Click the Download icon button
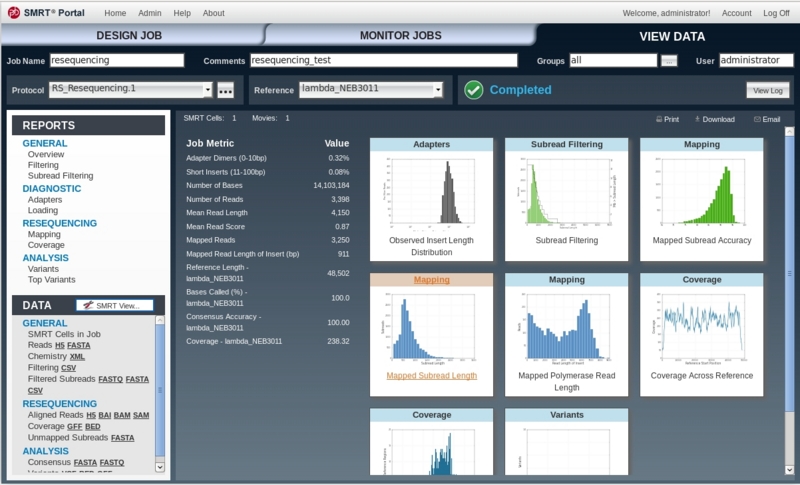This screenshot has width=800, height=485. [x=714, y=119]
